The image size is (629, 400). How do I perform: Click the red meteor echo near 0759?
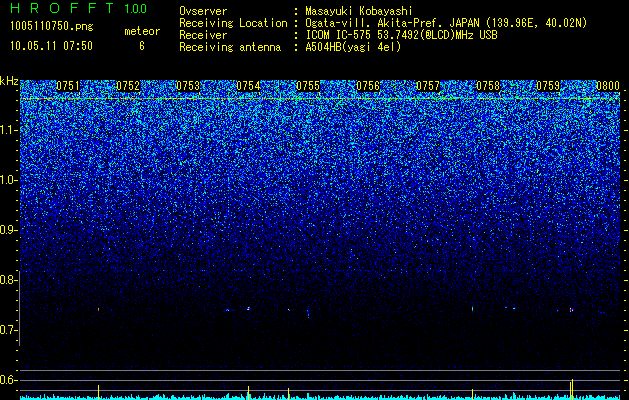[x=572, y=310]
